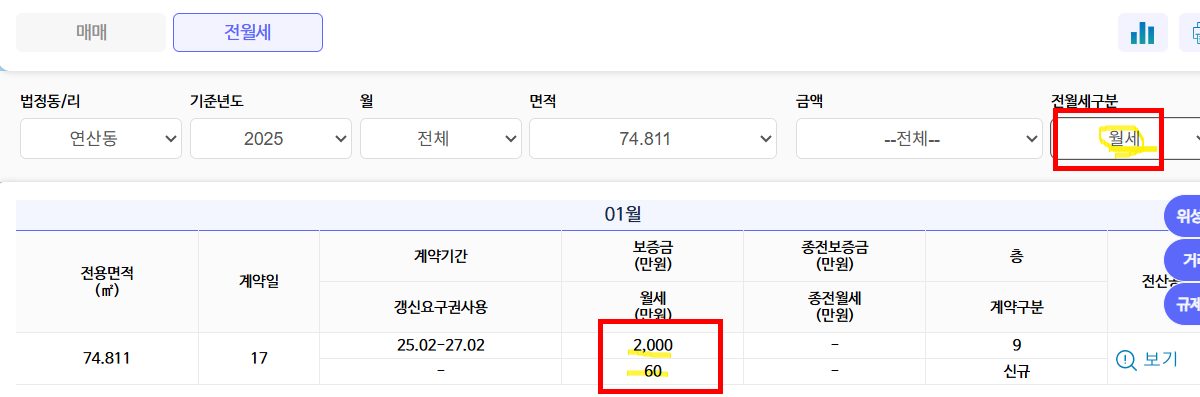This screenshot has height=397, width=1200.
Task: Click the monthly rent value 60
Action: (653, 372)
